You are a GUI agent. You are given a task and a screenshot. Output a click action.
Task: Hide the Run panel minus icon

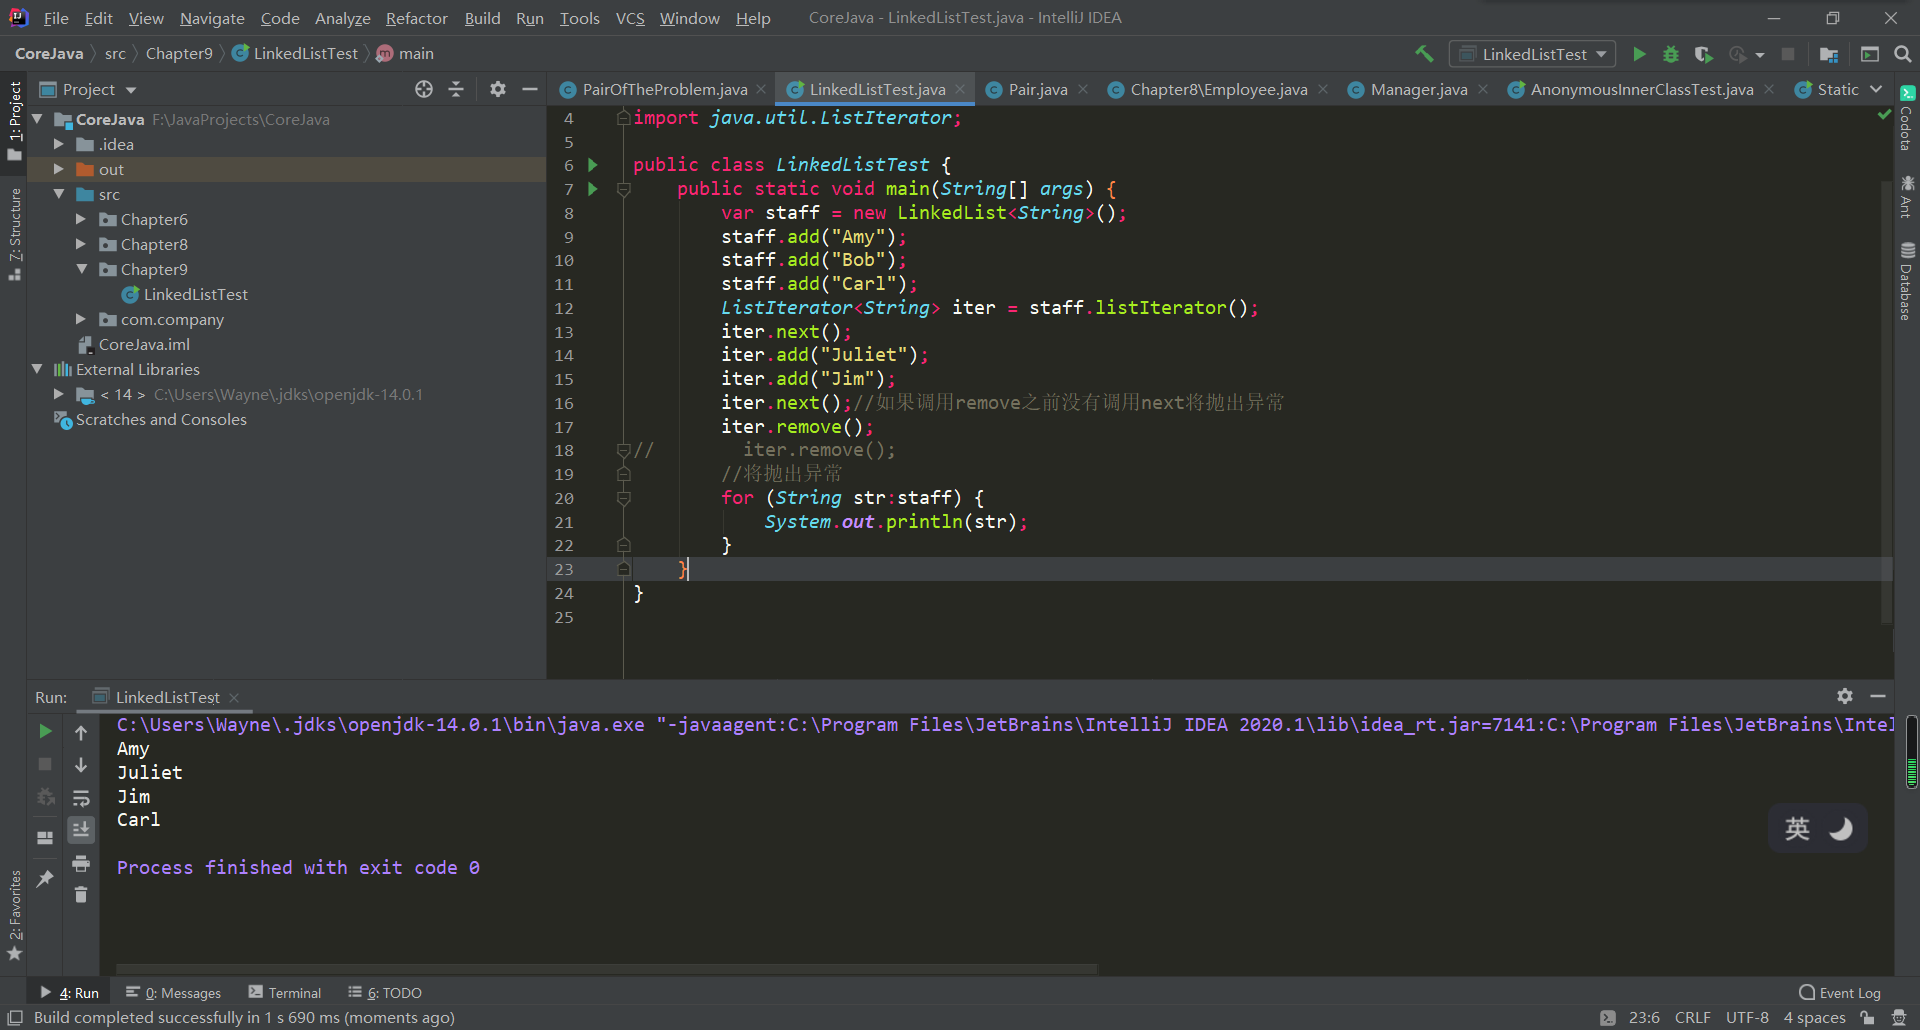pyautogui.click(x=1878, y=696)
